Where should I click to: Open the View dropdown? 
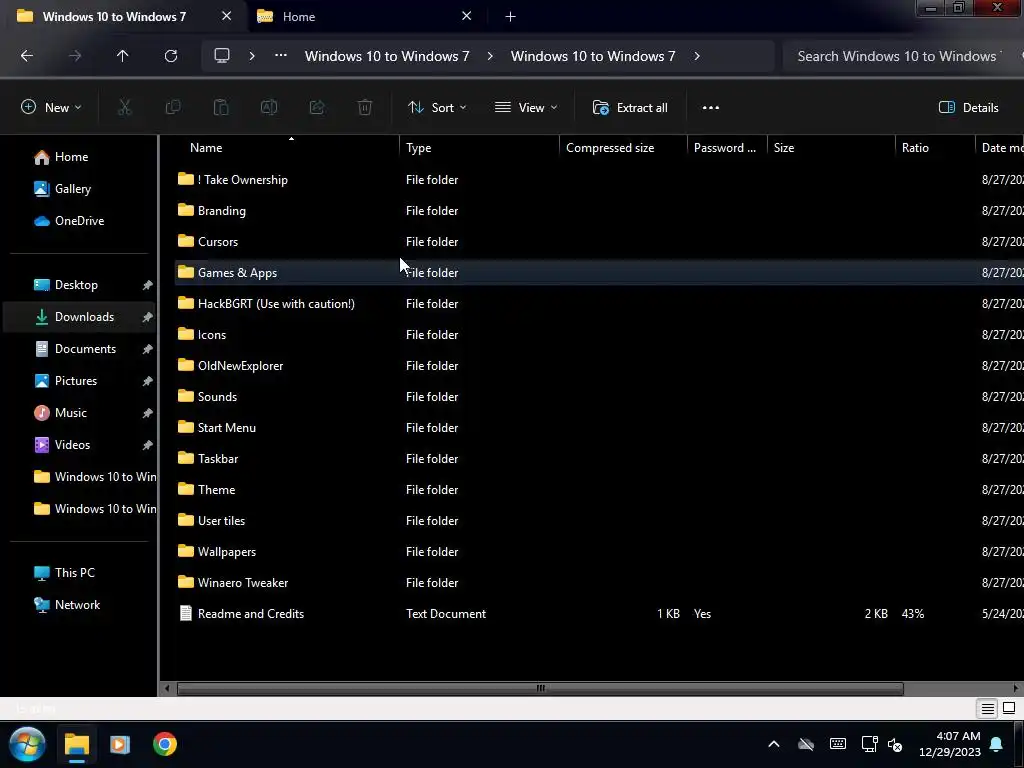click(526, 108)
